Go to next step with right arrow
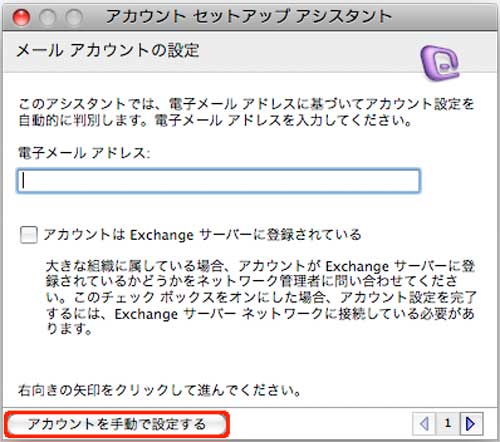 pyautogui.click(x=471, y=424)
